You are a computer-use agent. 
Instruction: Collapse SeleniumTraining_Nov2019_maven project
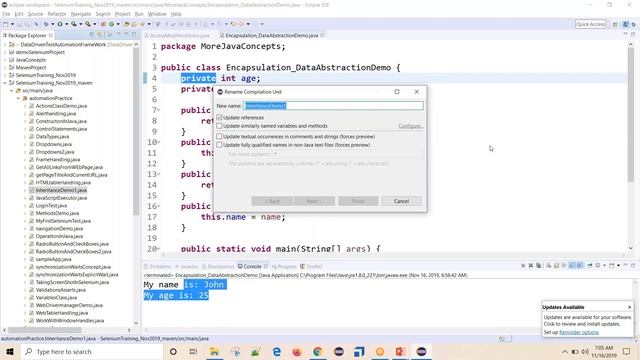pyautogui.click(x=5, y=83)
